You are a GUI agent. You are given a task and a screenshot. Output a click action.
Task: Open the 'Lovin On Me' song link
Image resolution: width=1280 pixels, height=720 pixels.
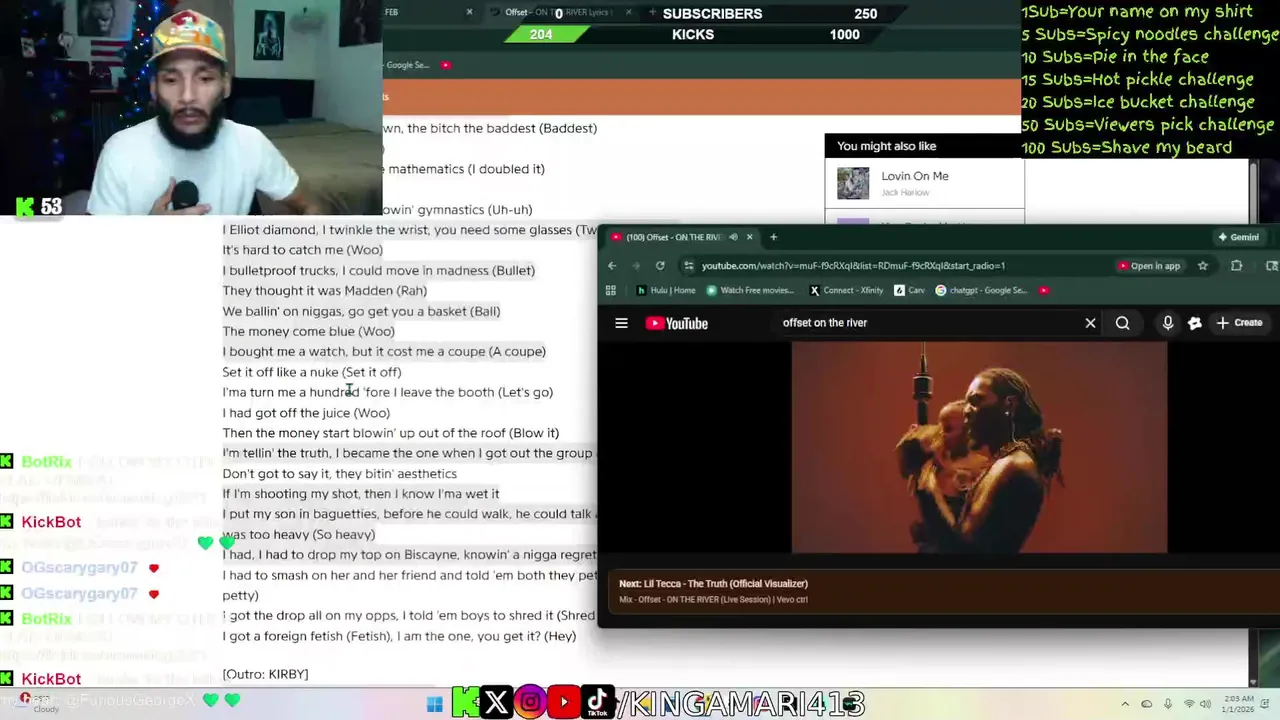coord(915,176)
